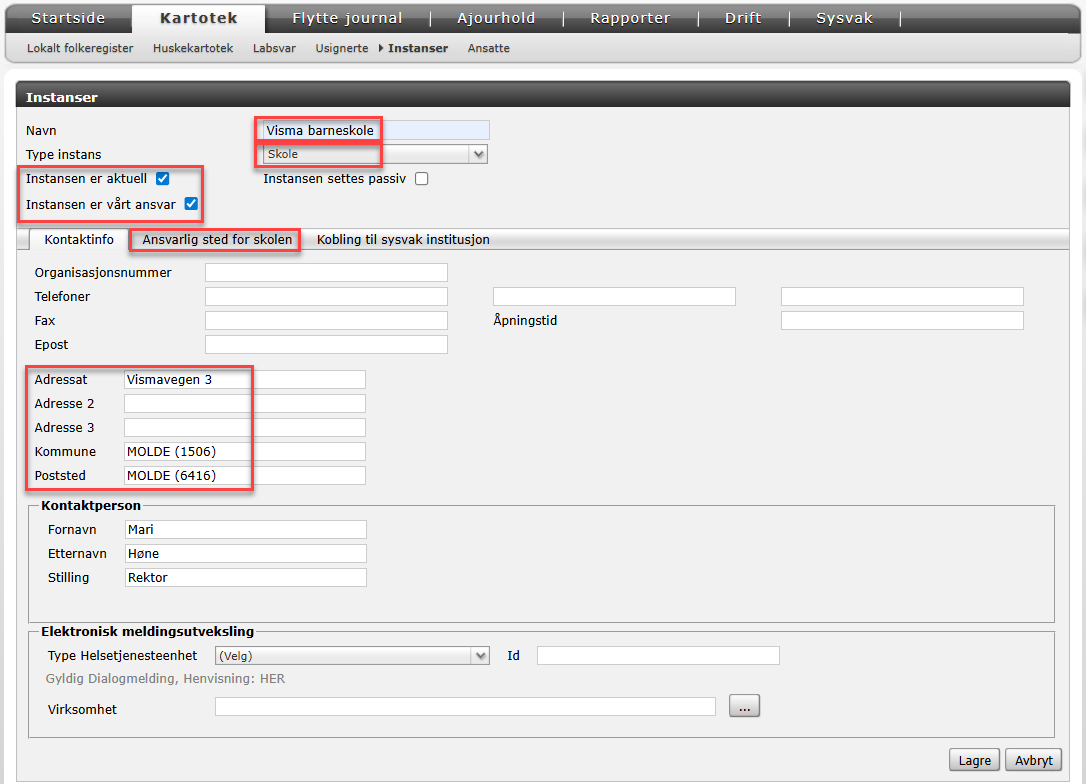Click the Organisasjonsnummer input field
The height and width of the screenshot is (784, 1086).
pyautogui.click(x=326, y=273)
